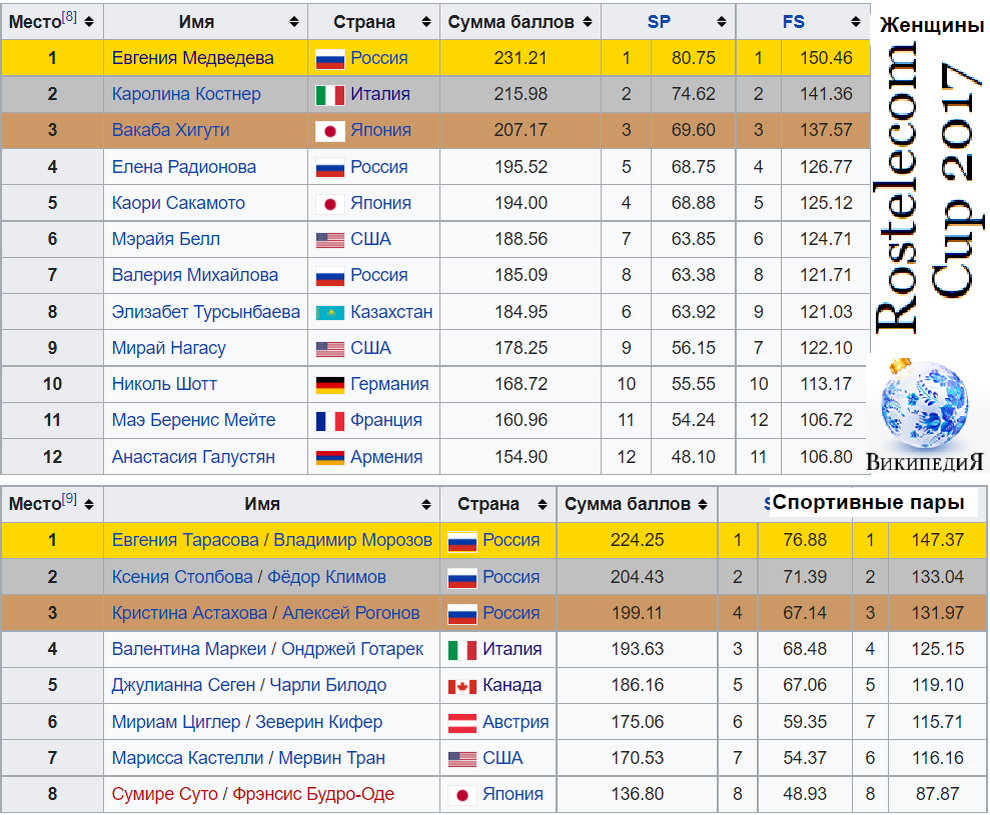
Task: Open Фёдор Климов link
Action: click(327, 577)
